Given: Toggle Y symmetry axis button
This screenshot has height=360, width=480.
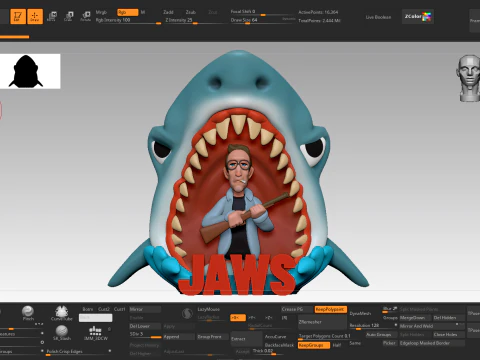Looking at the screenshot, I should click(x=253, y=318).
